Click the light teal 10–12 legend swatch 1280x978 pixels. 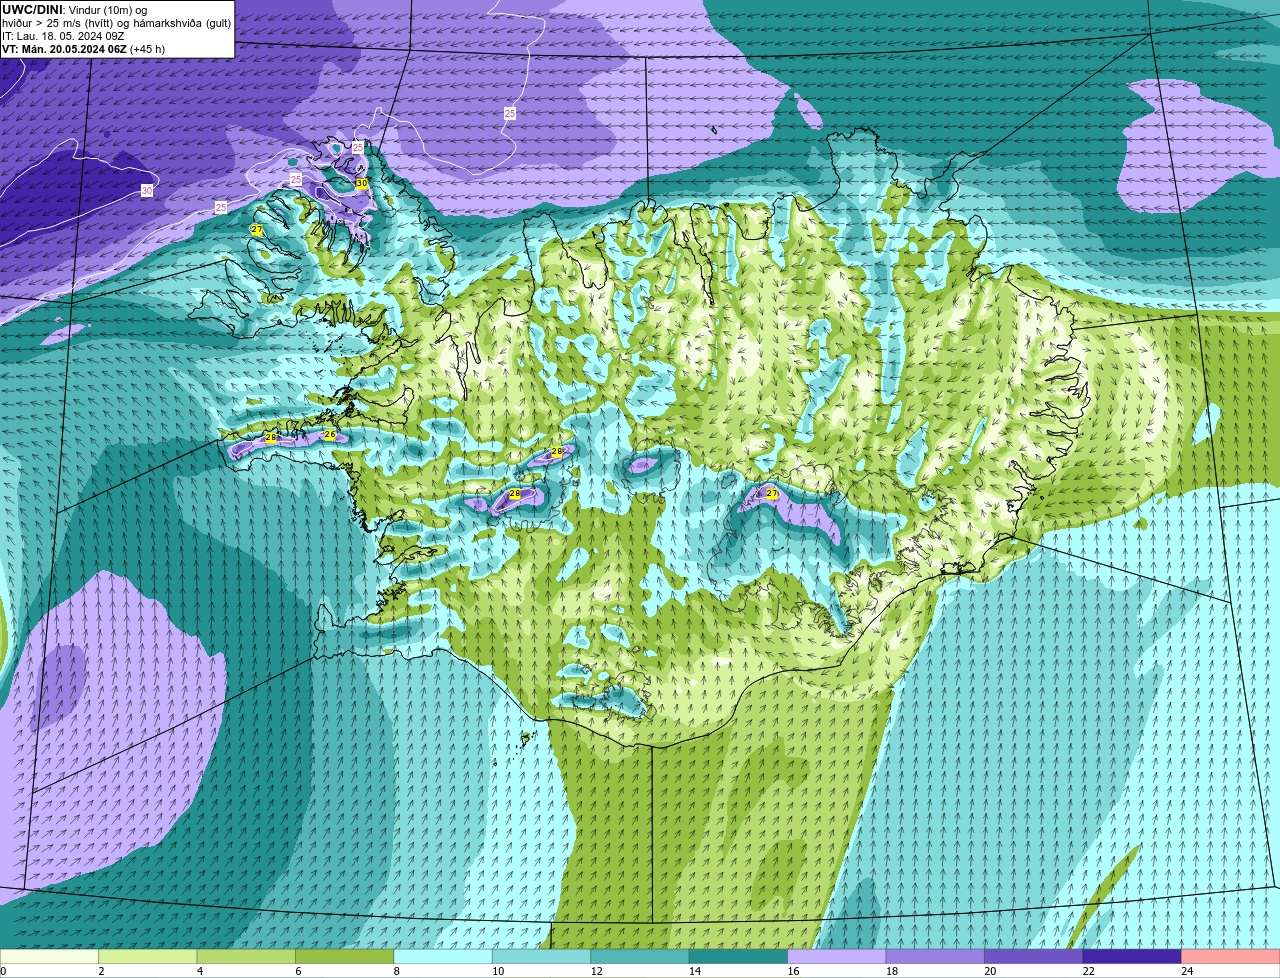542,956
